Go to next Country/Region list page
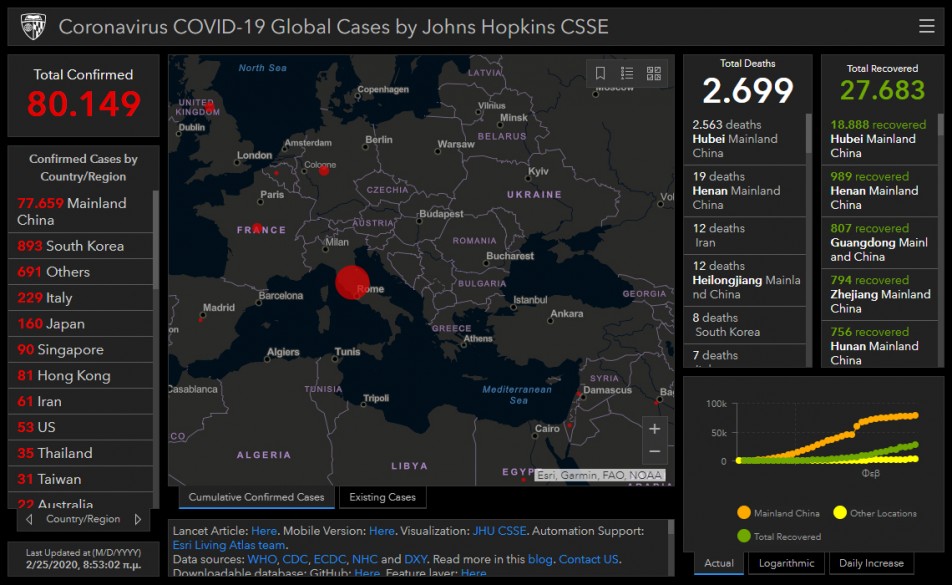Viewport: 952px width, 585px height. click(x=138, y=519)
